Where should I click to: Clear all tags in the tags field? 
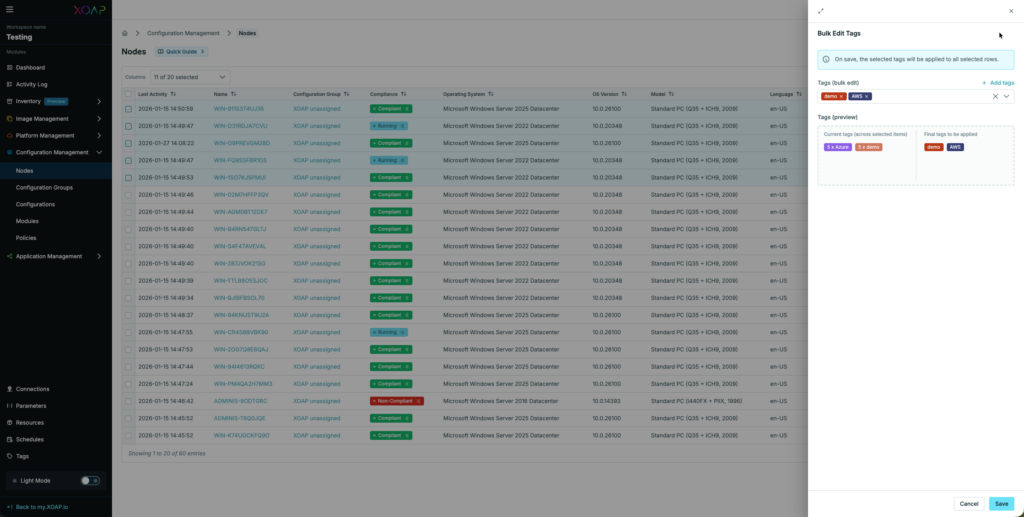(995, 97)
